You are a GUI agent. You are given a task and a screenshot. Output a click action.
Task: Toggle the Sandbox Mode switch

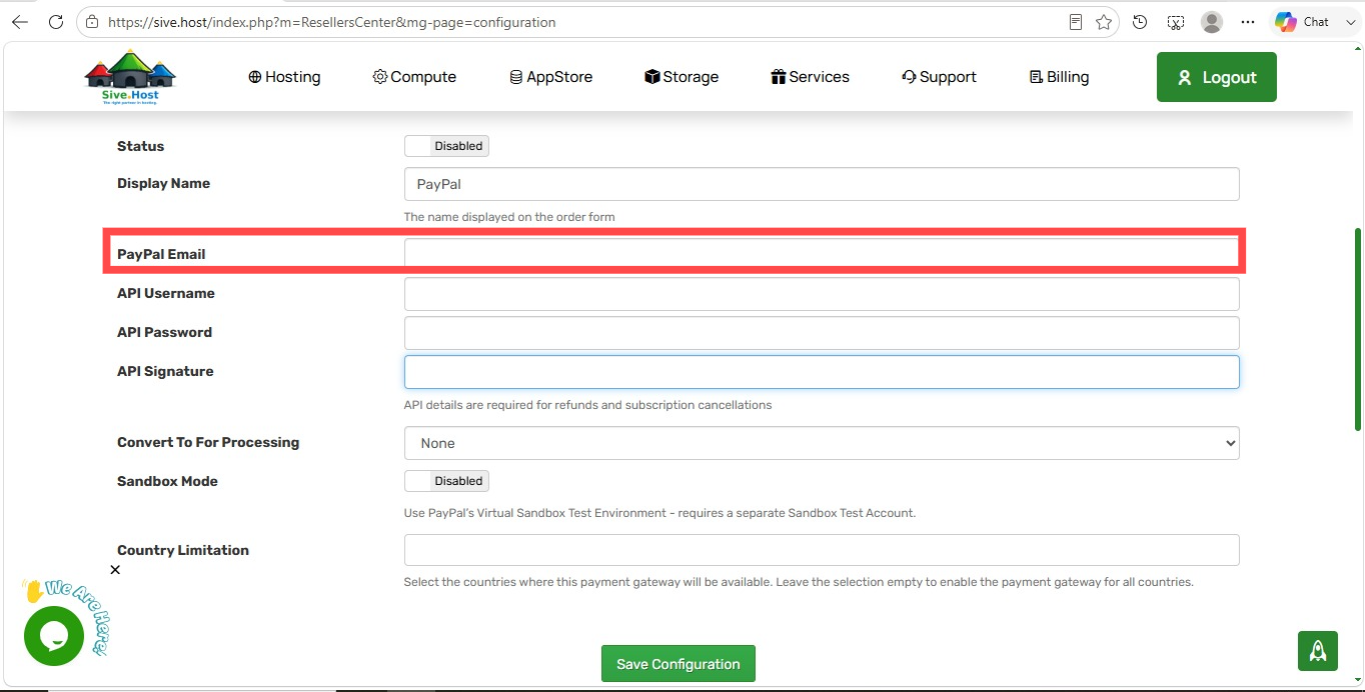[x=446, y=481]
